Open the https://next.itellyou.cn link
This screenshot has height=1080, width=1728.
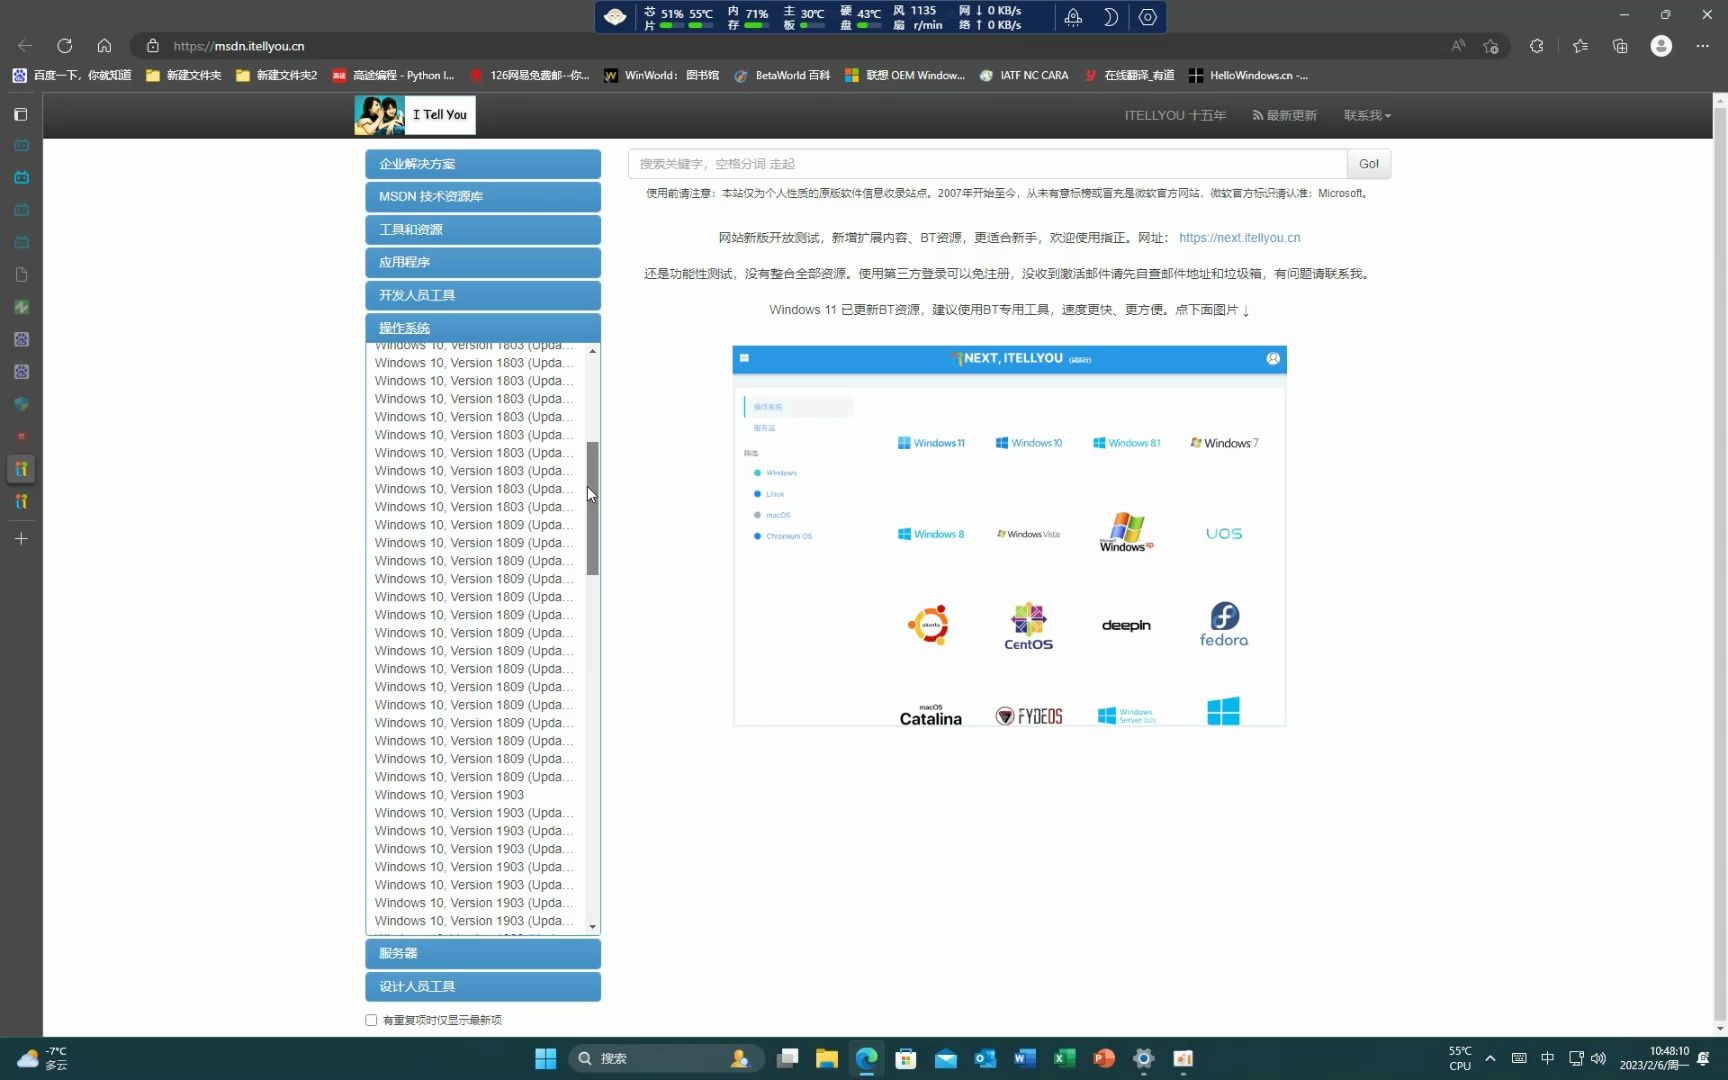(1239, 237)
